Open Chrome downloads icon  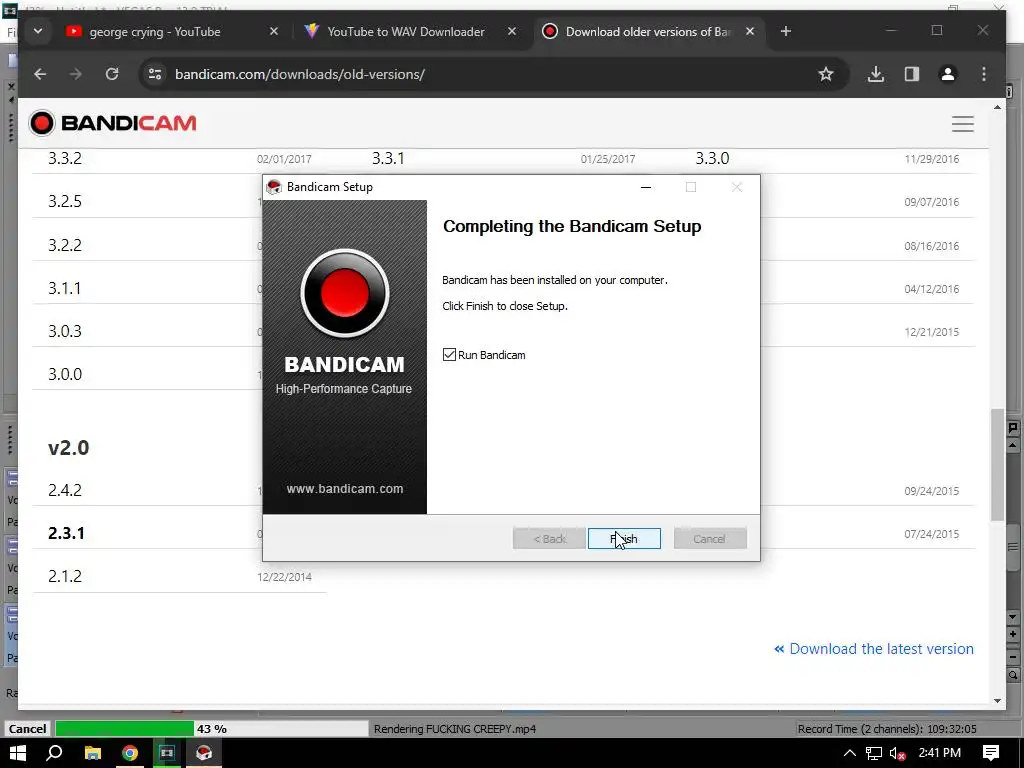point(876,74)
